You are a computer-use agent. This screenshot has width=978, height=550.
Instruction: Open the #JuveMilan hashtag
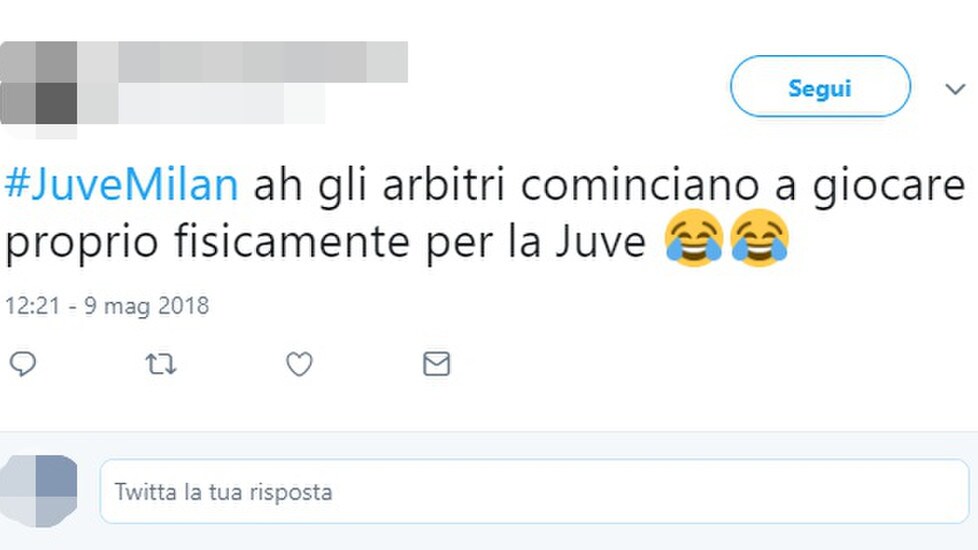point(122,185)
